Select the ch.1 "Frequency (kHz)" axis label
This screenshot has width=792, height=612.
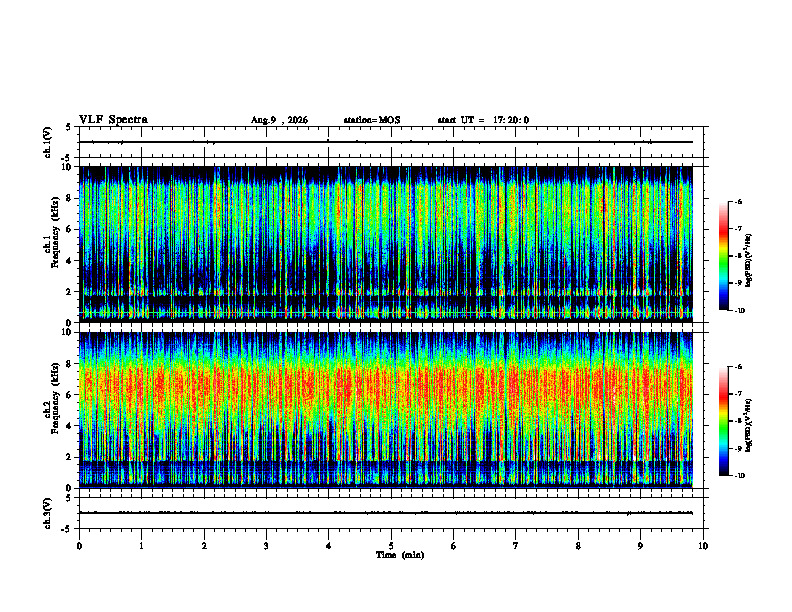pos(55,232)
